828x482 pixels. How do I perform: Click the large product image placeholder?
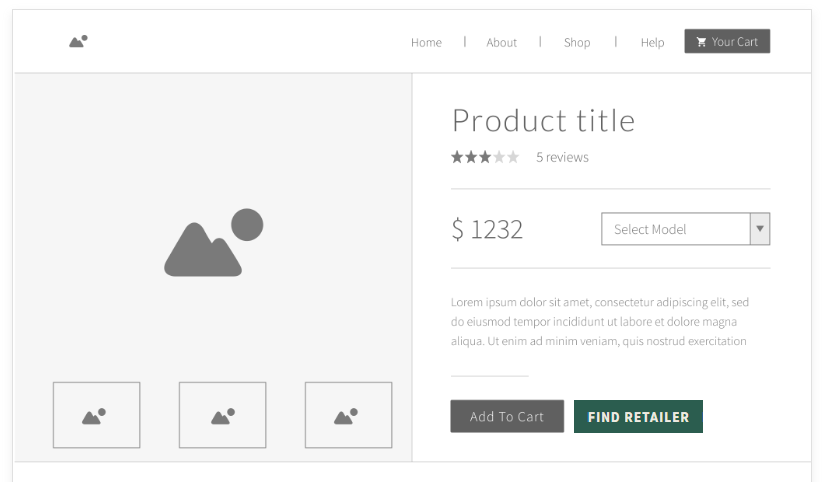213,242
